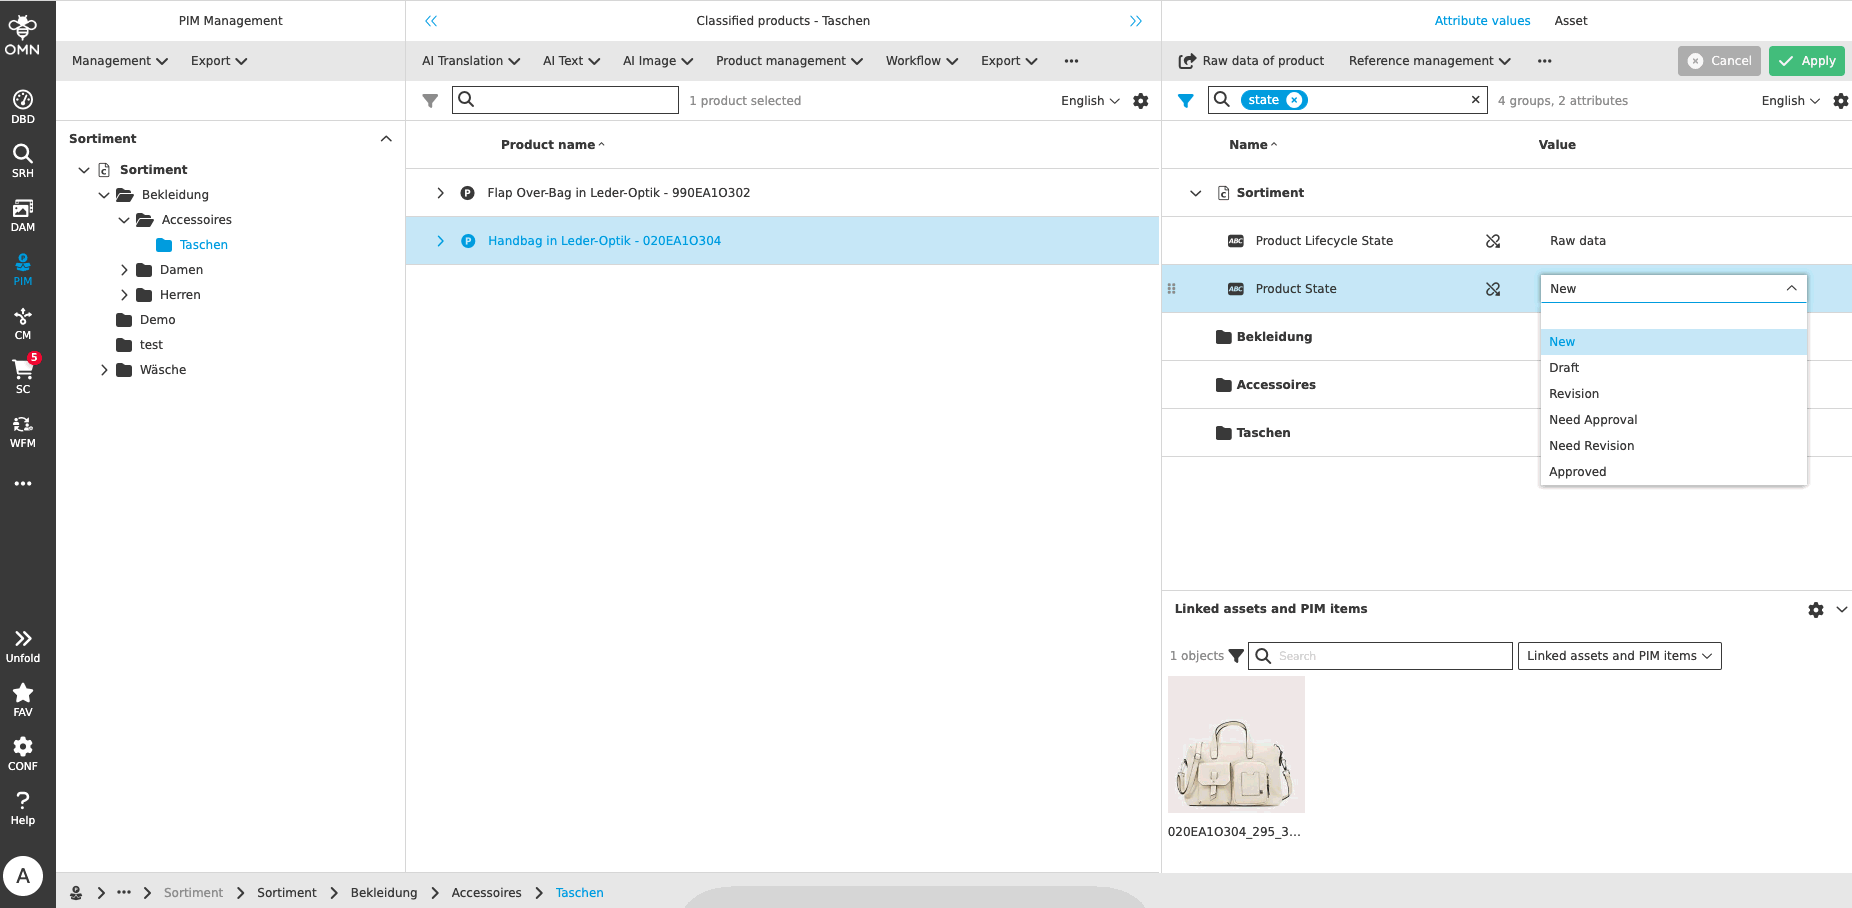Image resolution: width=1852 pixels, height=908 pixels.
Task: Open the Product management menu
Action: click(x=788, y=61)
